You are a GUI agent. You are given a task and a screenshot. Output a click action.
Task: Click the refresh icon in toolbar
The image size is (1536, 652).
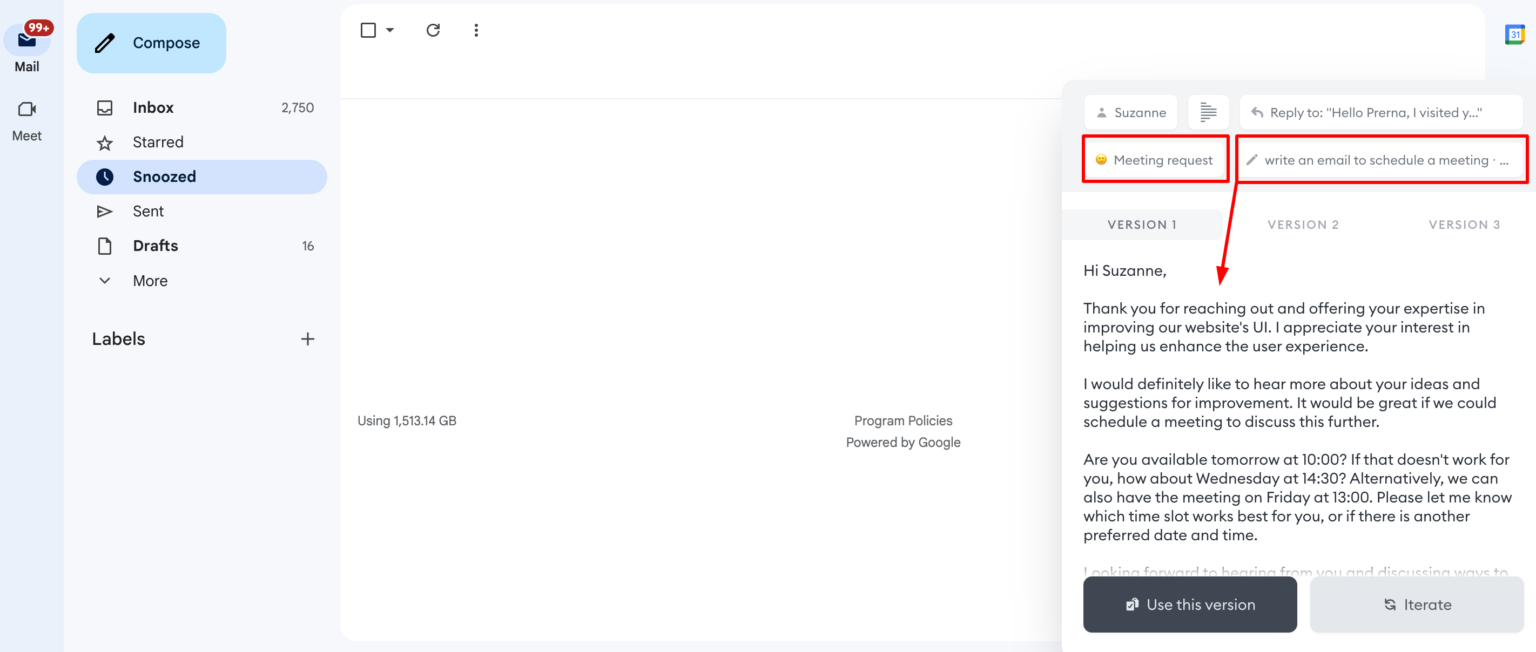point(433,30)
